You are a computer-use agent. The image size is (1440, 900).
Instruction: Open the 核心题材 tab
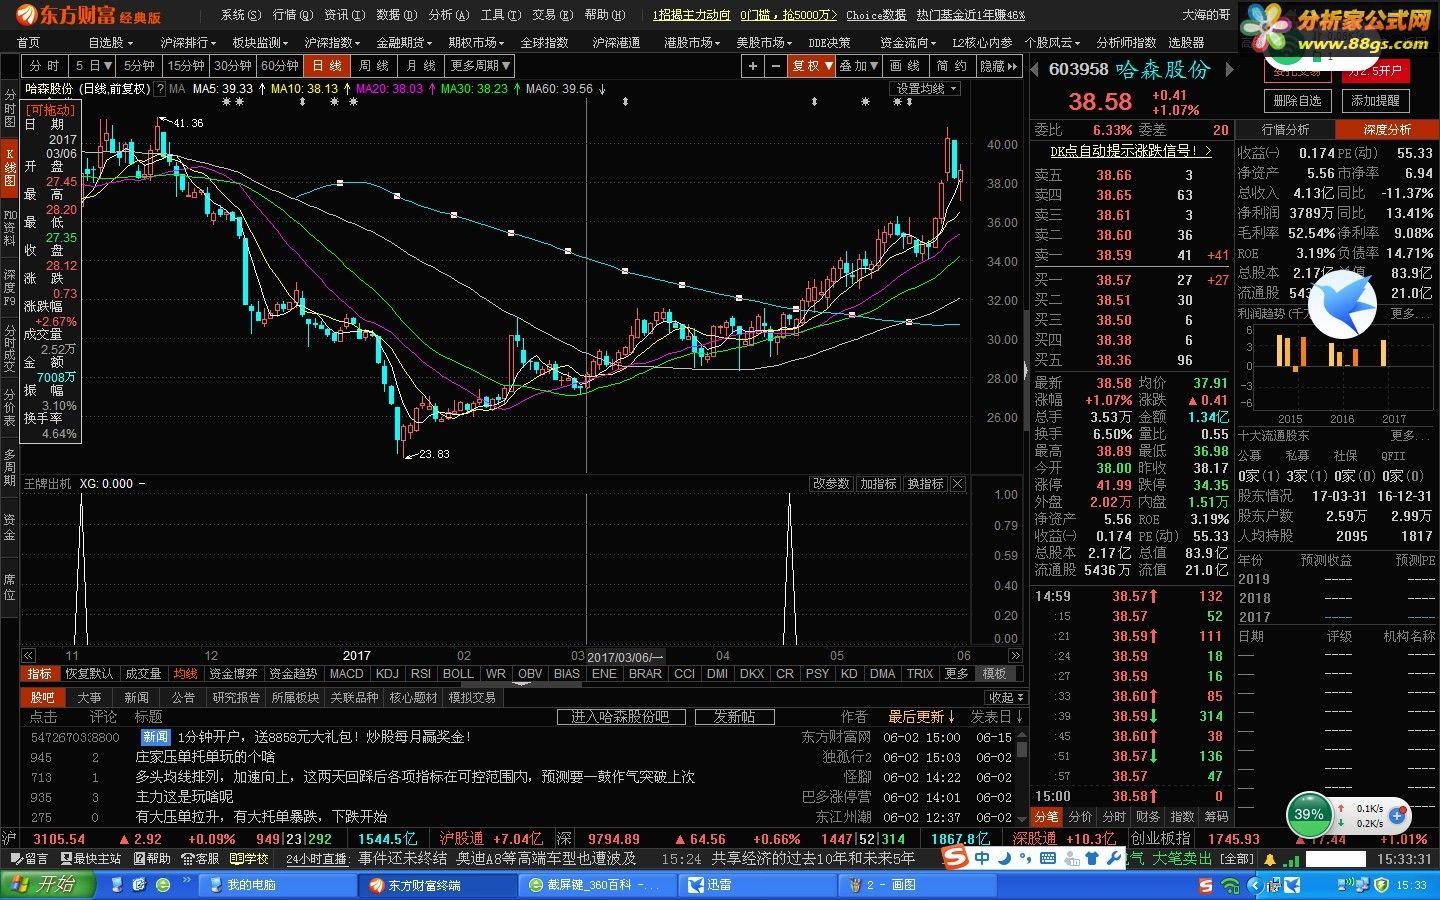(413, 698)
